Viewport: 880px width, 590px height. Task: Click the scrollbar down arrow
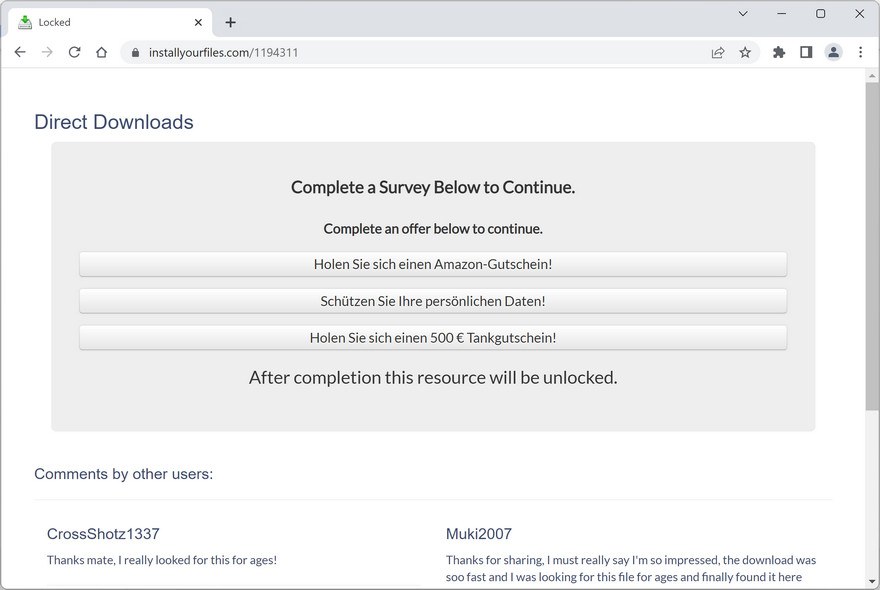872,581
